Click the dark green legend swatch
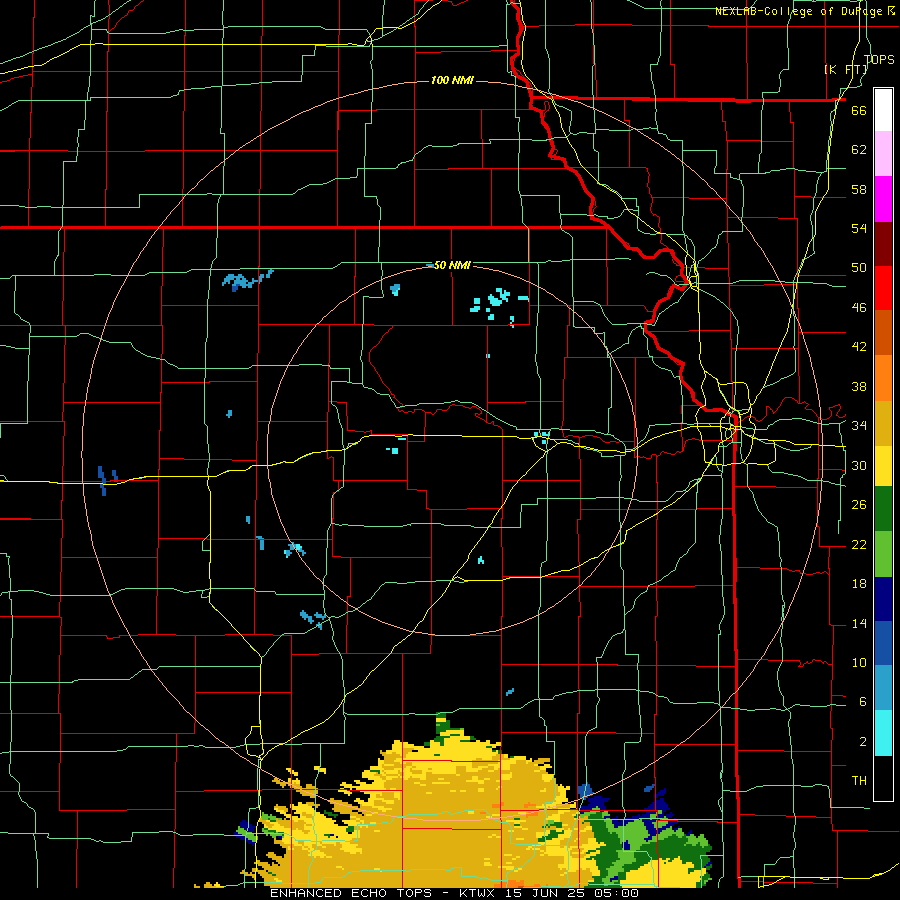The image size is (900, 900). 883,509
